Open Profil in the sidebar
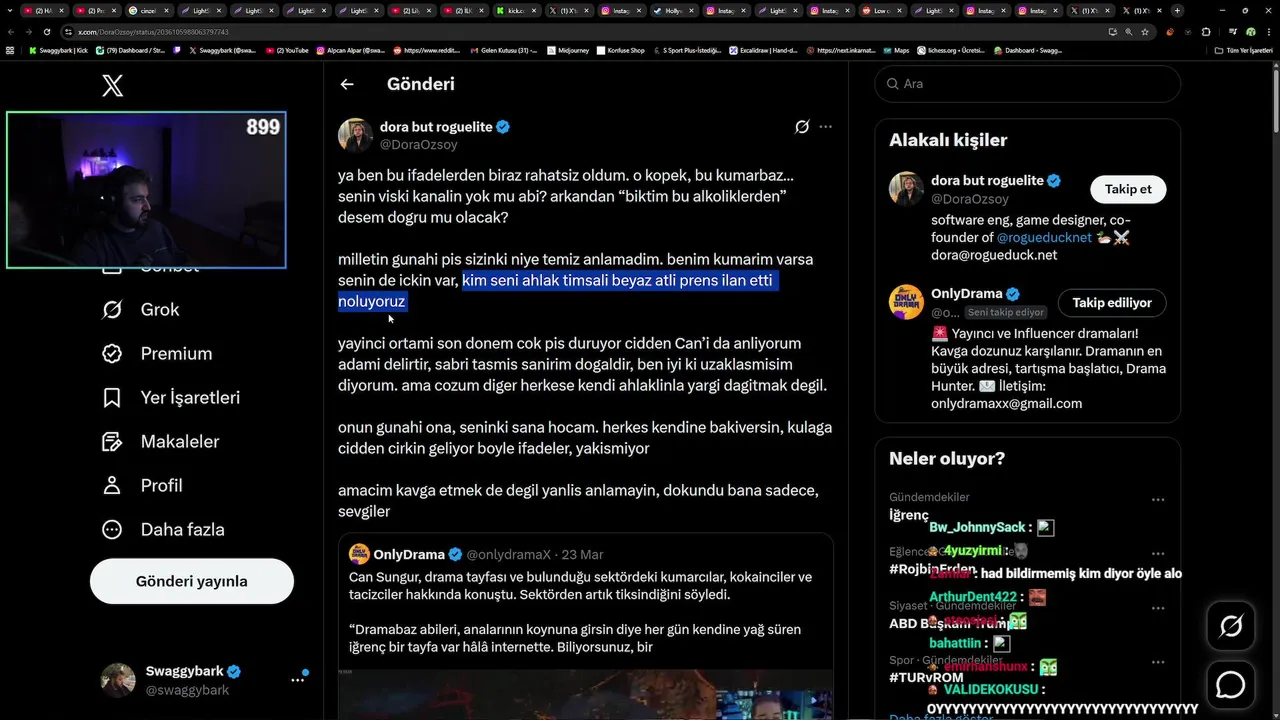Screen dimensions: 1280x720 [142, 486]
